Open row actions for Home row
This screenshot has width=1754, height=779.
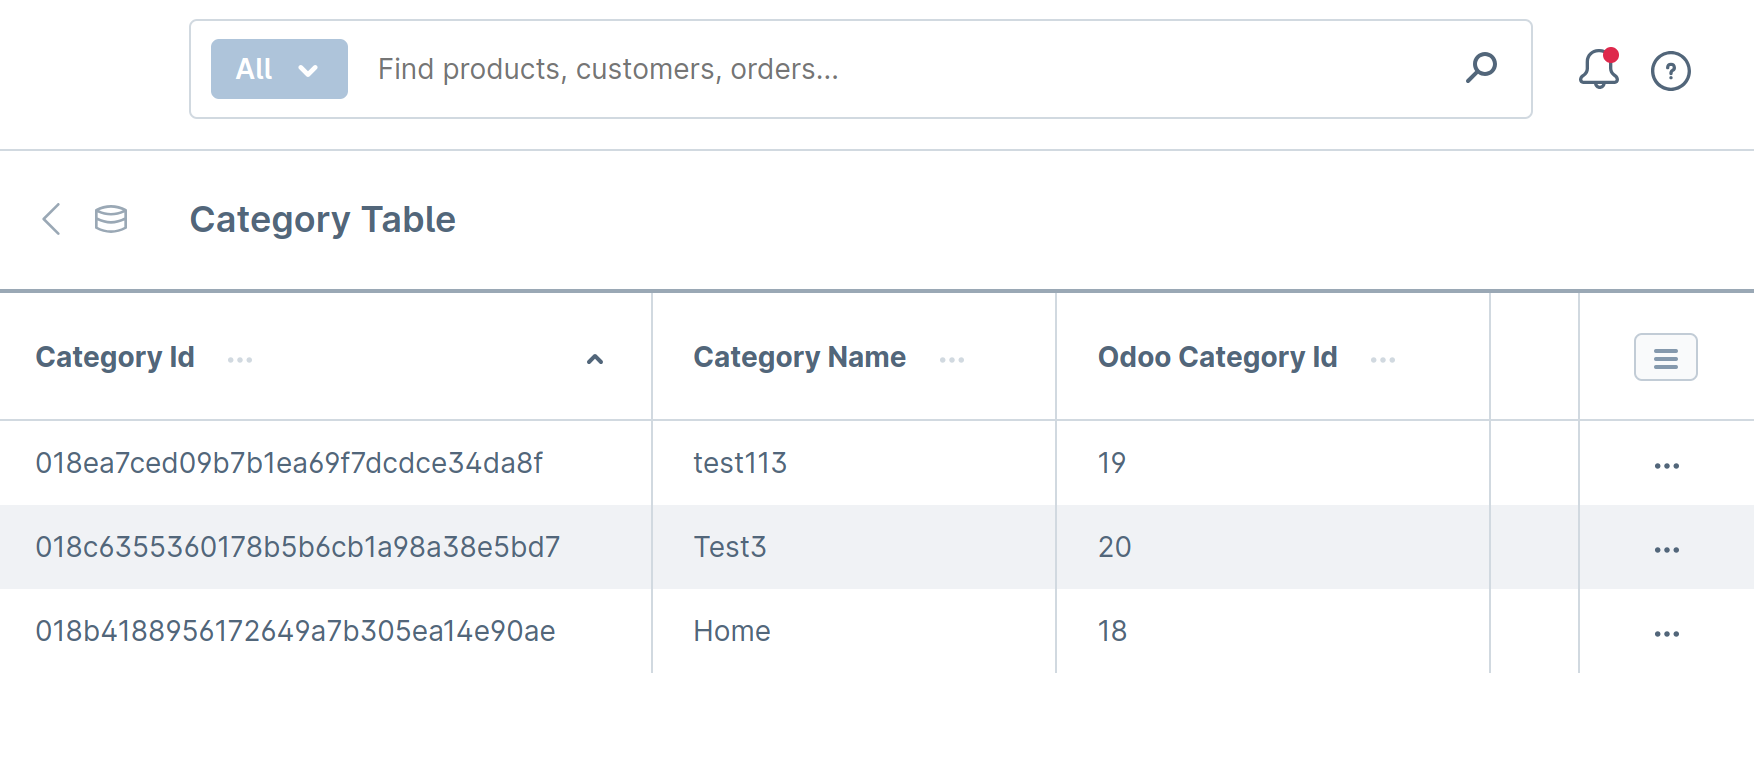[1666, 634]
